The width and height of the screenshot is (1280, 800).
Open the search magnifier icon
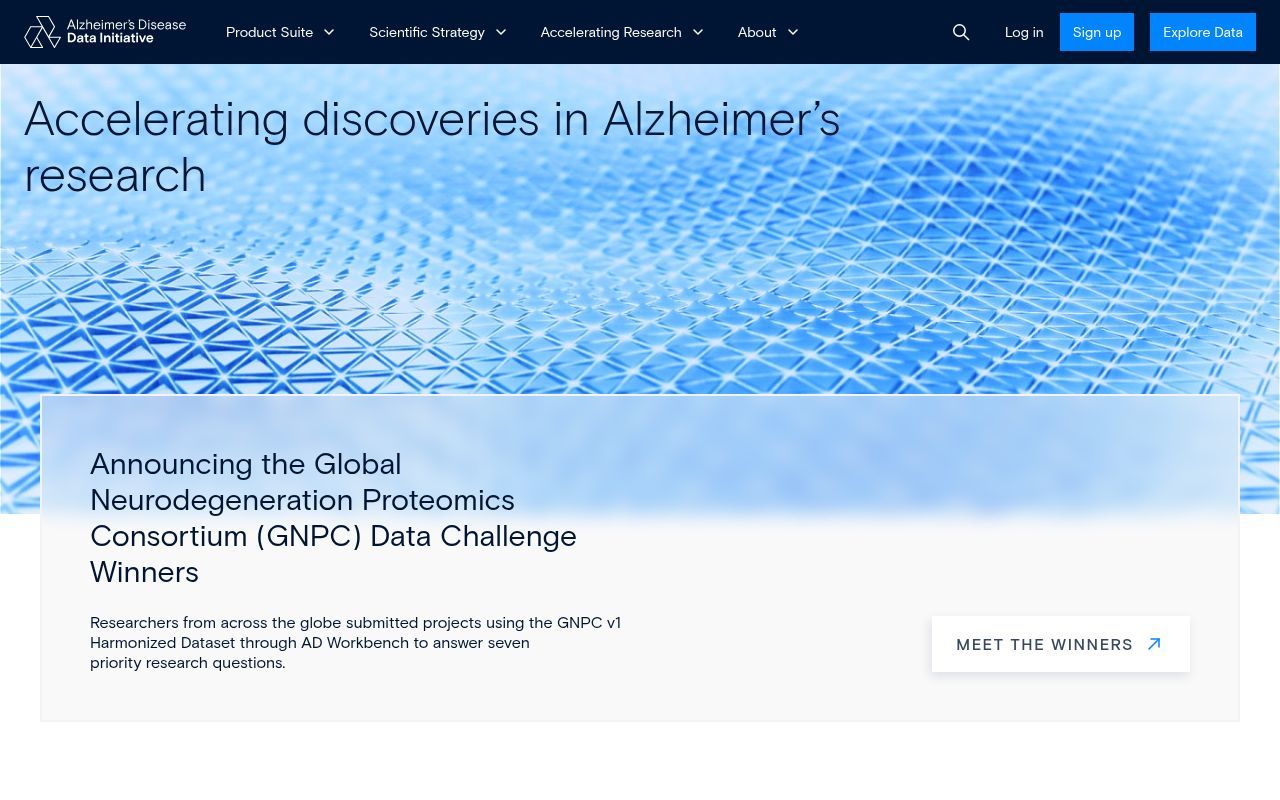961,32
